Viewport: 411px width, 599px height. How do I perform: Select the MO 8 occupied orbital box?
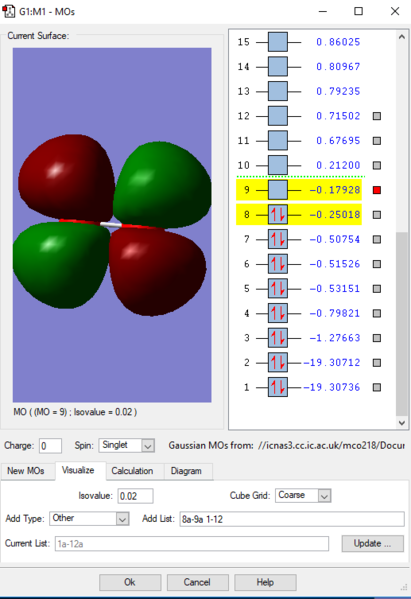click(x=278, y=215)
